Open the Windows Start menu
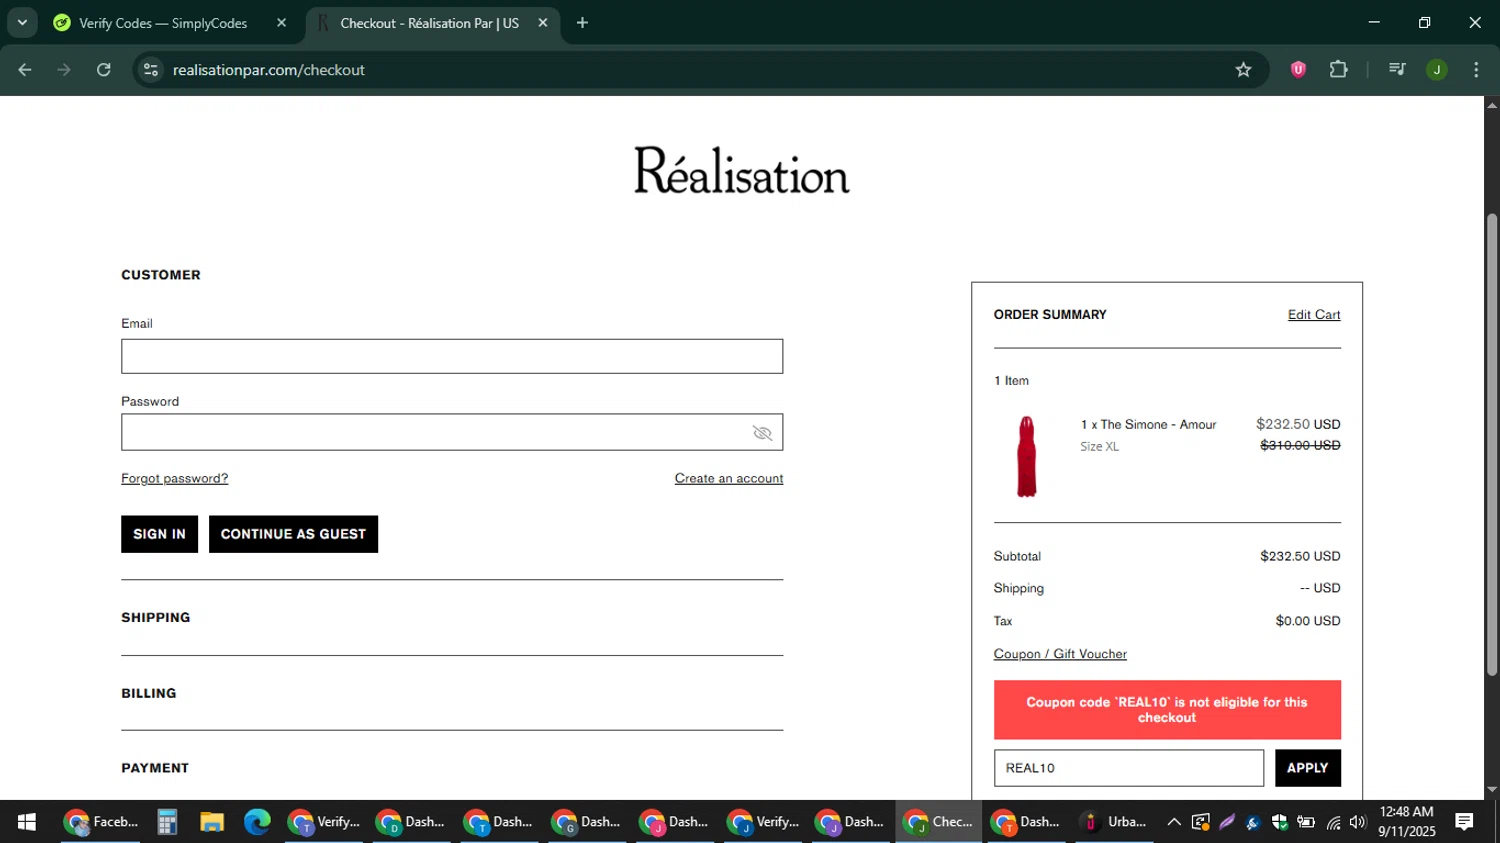This screenshot has height=843, width=1500. (x=27, y=822)
